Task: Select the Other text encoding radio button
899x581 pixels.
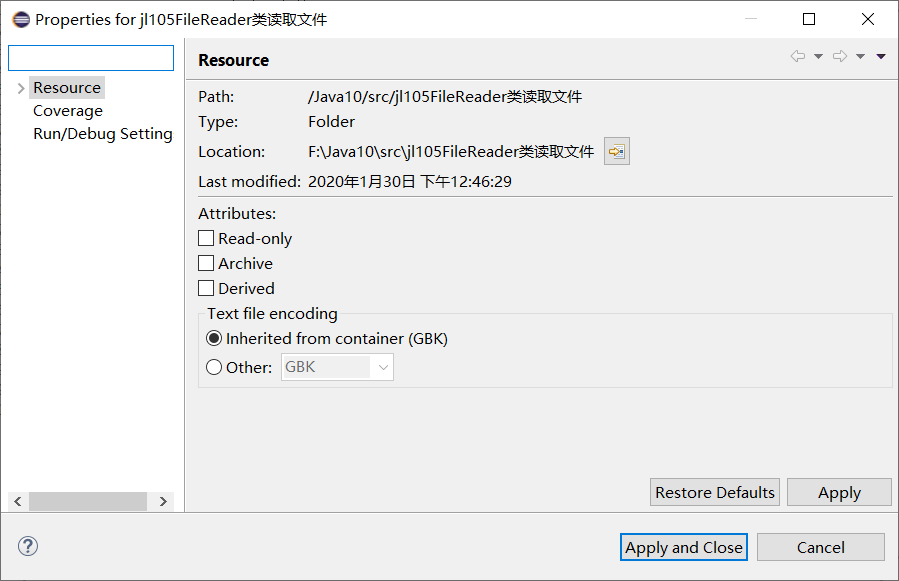Action: [213, 367]
